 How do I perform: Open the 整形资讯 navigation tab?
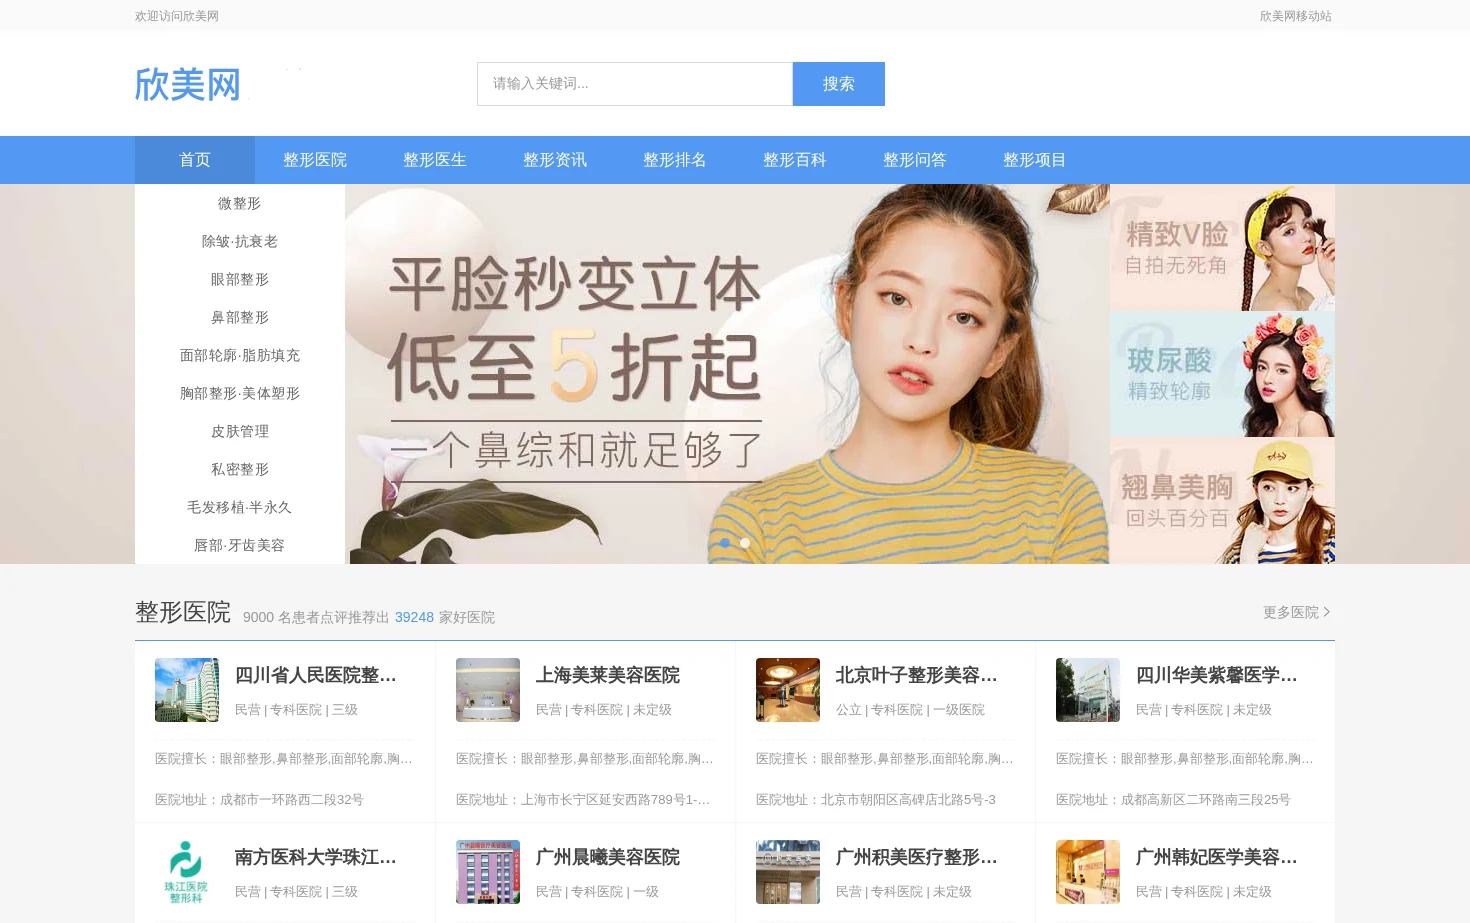pyautogui.click(x=555, y=160)
